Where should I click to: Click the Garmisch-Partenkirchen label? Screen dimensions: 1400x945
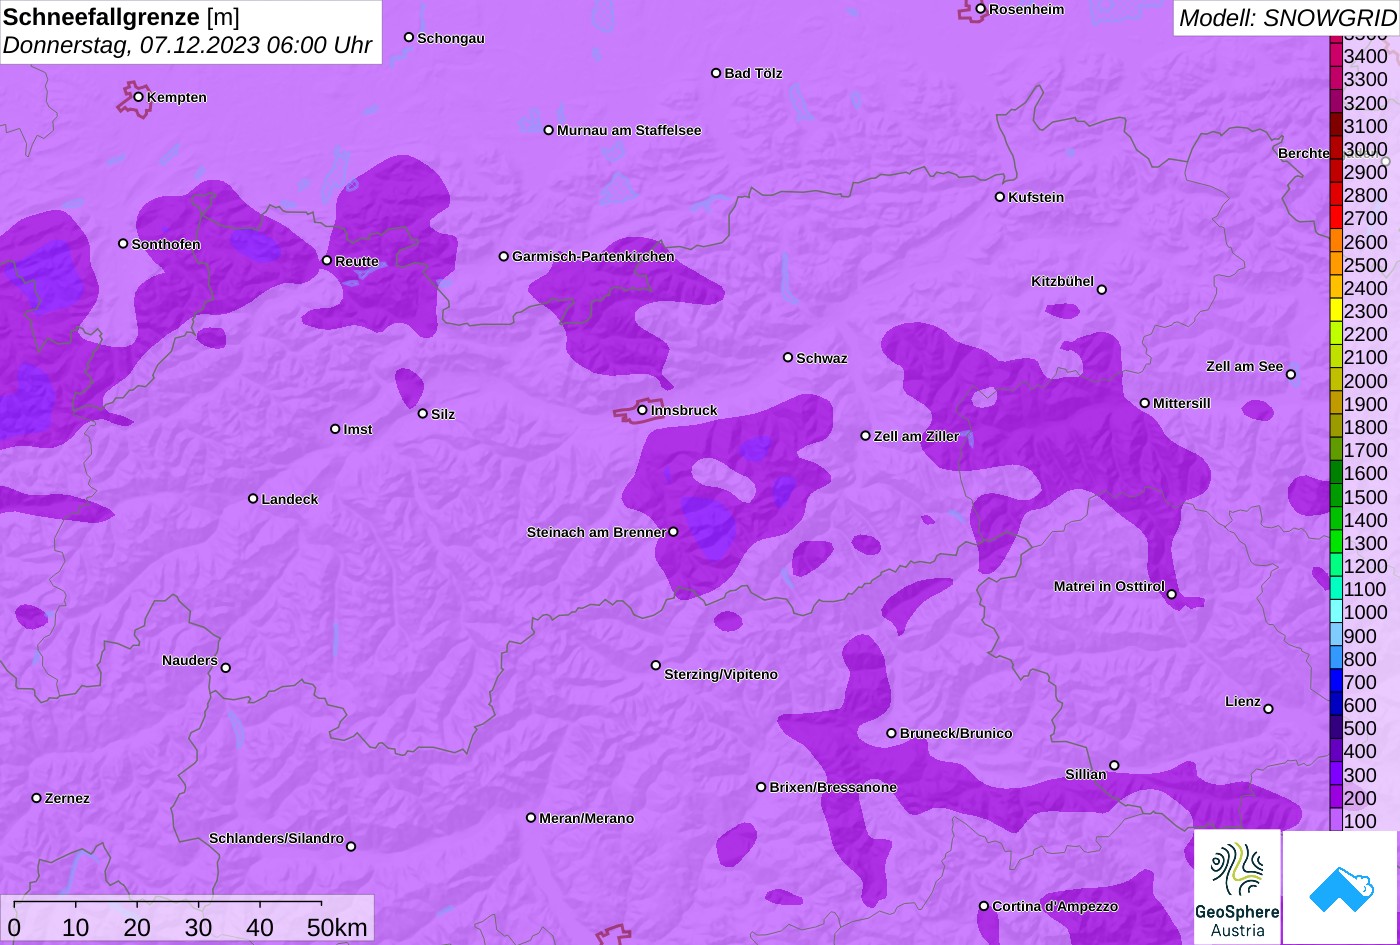pos(593,256)
